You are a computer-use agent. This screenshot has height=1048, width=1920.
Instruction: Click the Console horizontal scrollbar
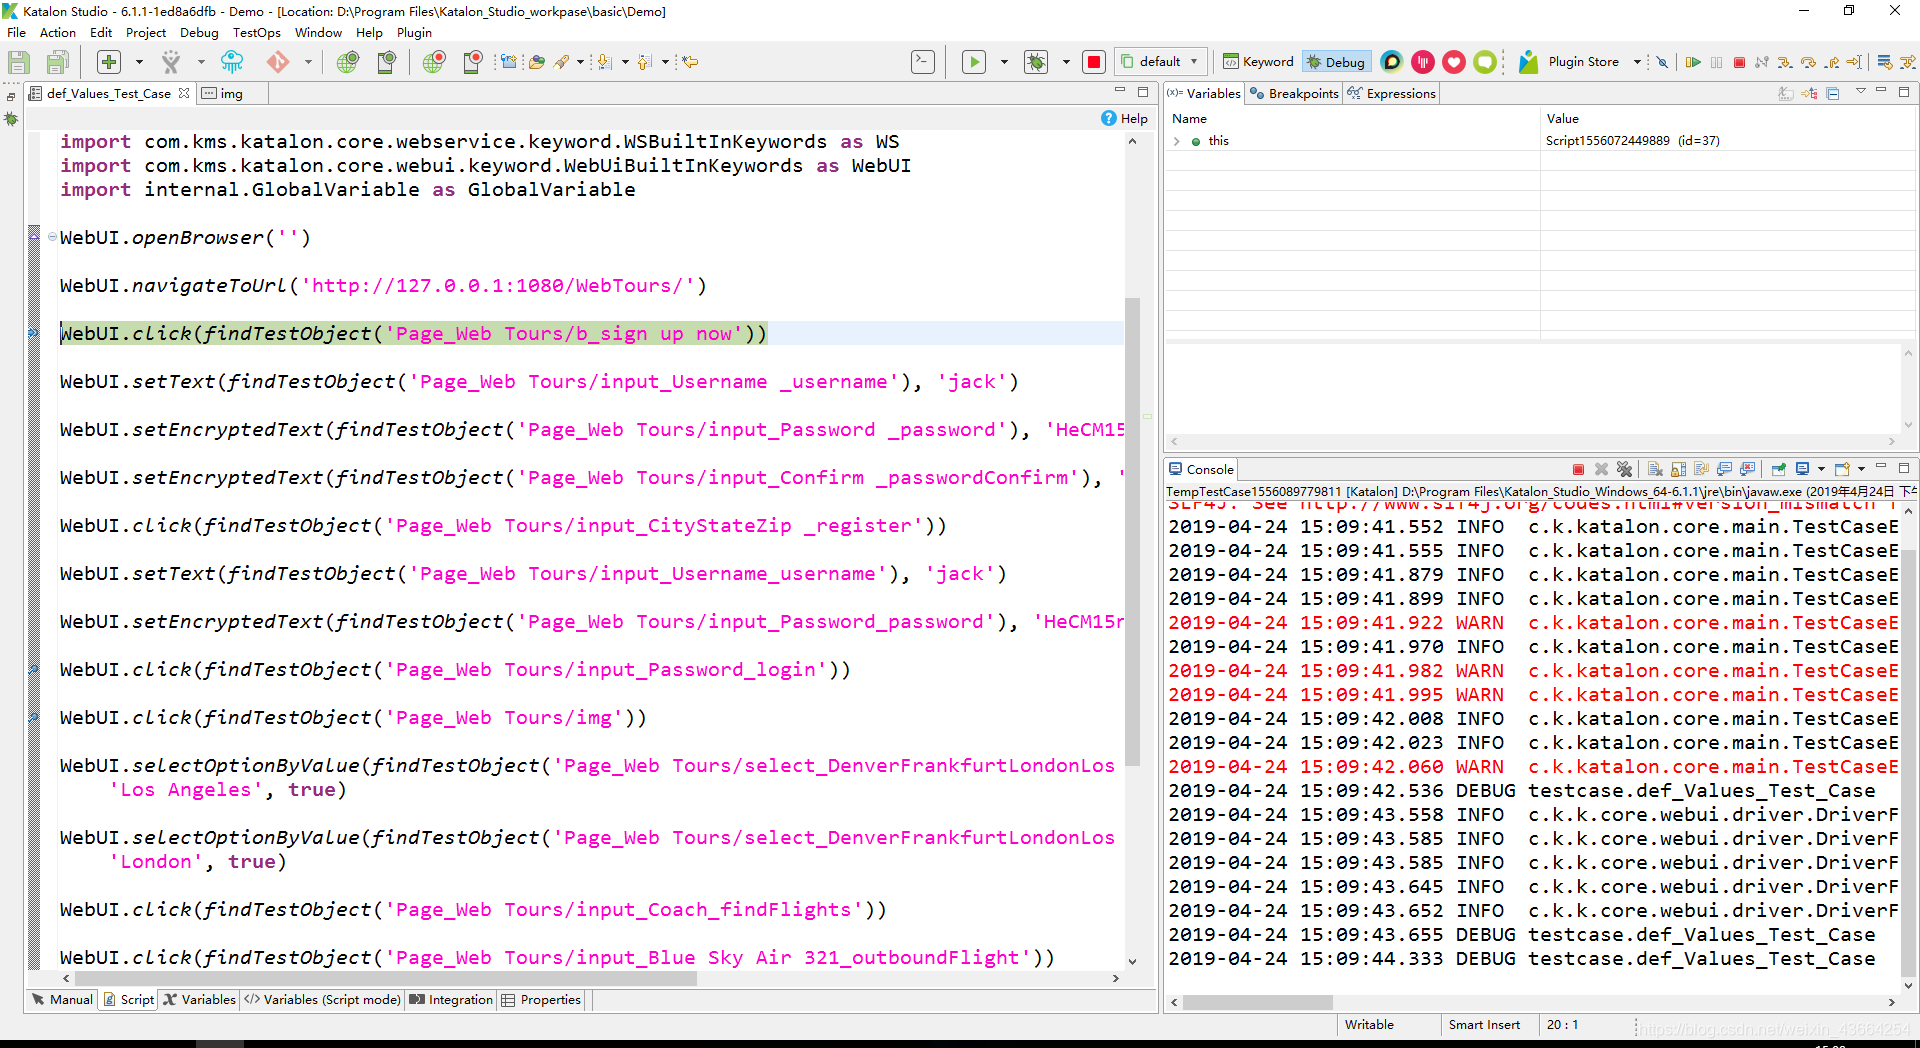pos(1258,1002)
